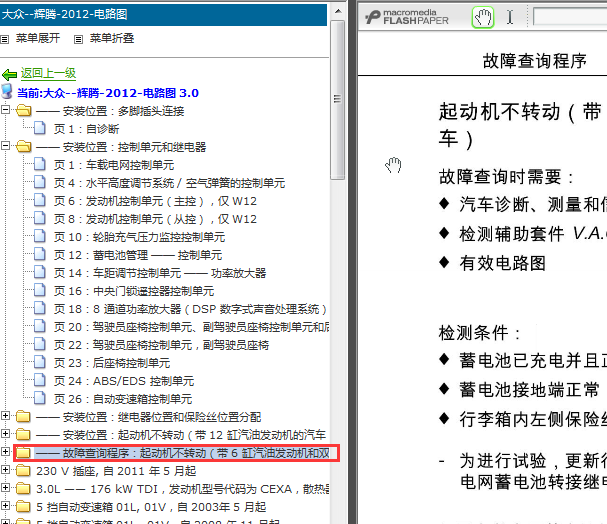Image resolution: width=607 pixels, height=524 pixels.
Task: Click the 菜单折叠 list icon
Action: [79, 39]
